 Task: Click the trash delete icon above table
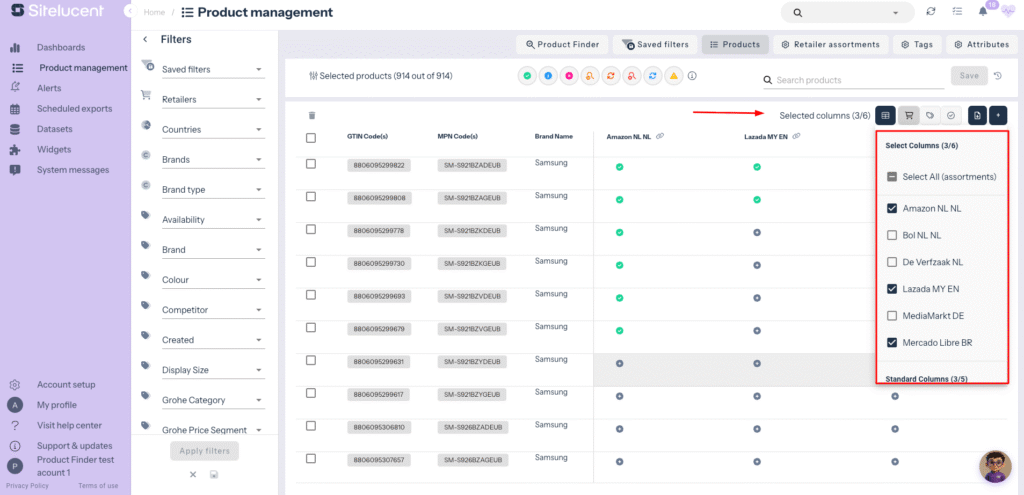312,116
